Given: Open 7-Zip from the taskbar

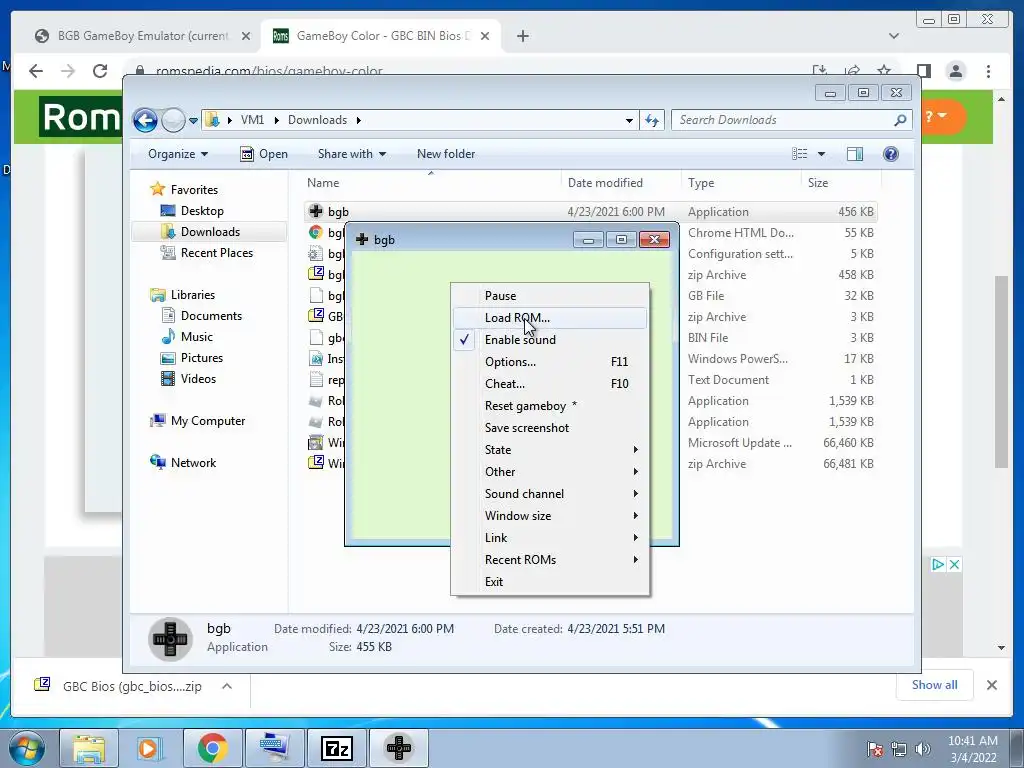Looking at the screenshot, I should [x=336, y=748].
